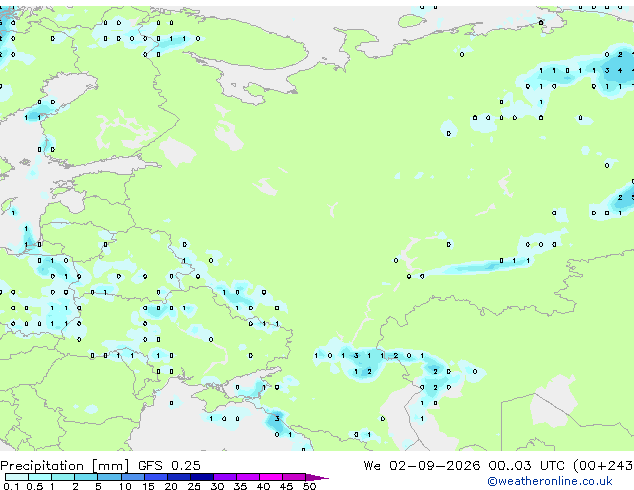Screen dimensions: 634x490
Task: Click the legend swatch between 1 and 2
Action: pyautogui.click(x=63, y=477)
